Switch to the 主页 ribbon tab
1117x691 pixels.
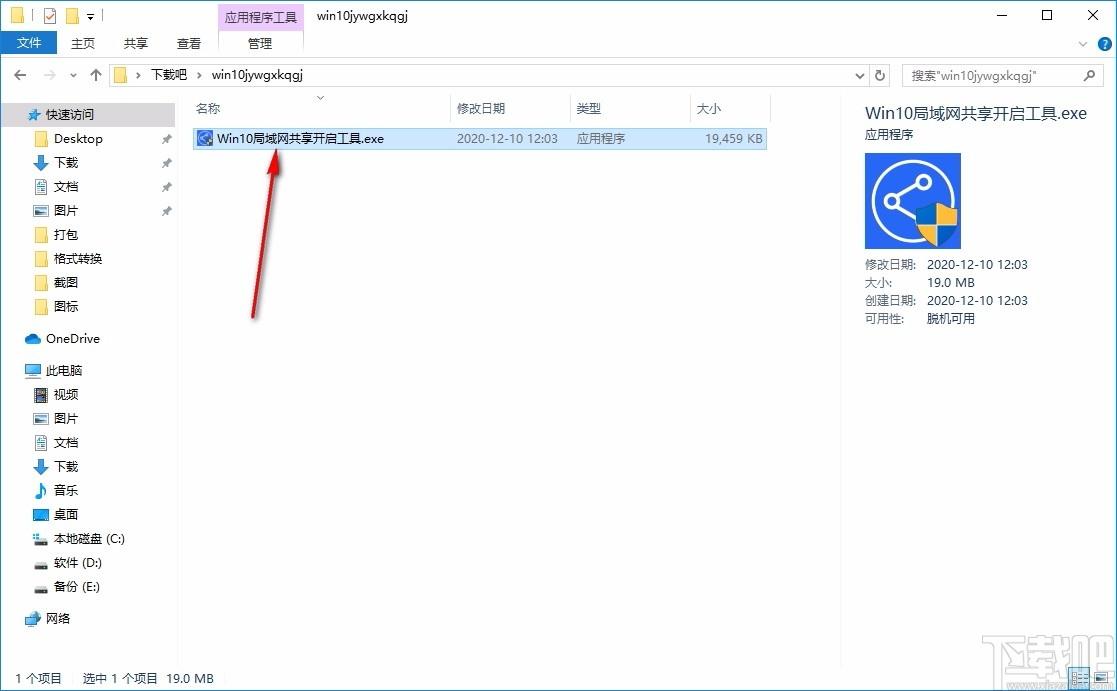(83, 43)
